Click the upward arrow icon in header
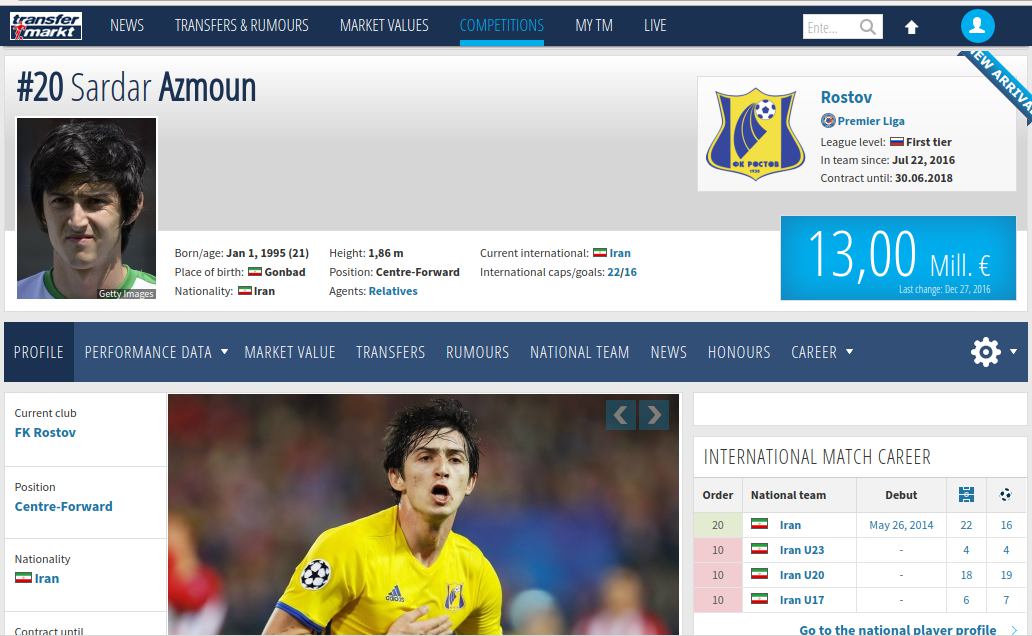 pyautogui.click(x=912, y=27)
